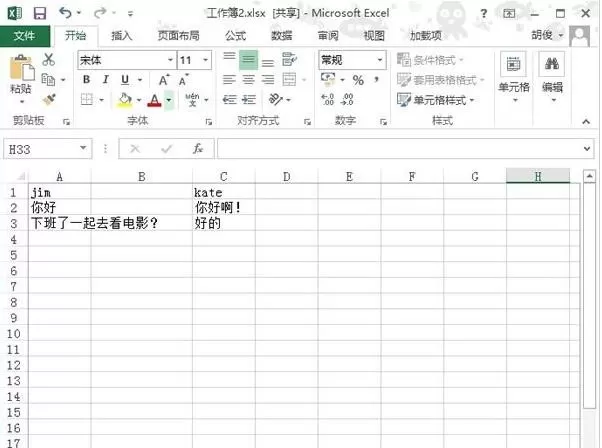Viewport: 602px width, 448px height.
Task: Apply red font color A
Action: tap(154, 100)
